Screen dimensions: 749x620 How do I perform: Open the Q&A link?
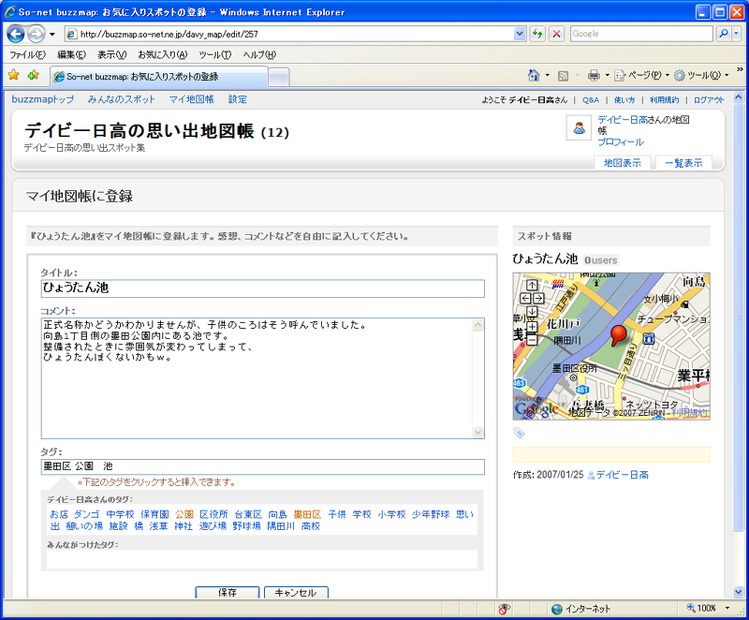(x=590, y=100)
